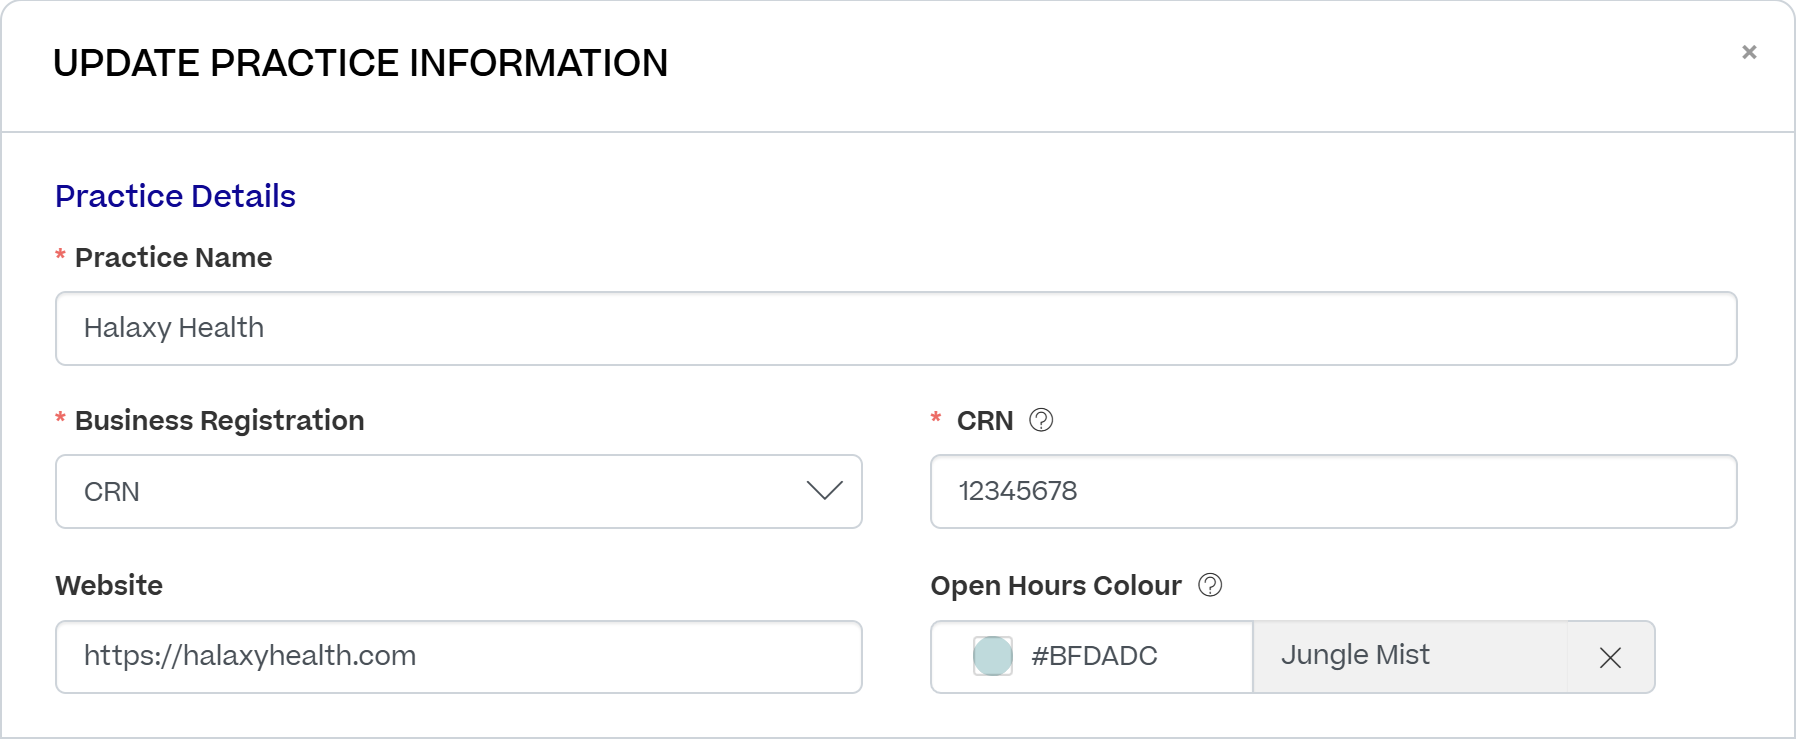Select the CRN number field 12345678

[x=1333, y=491]
